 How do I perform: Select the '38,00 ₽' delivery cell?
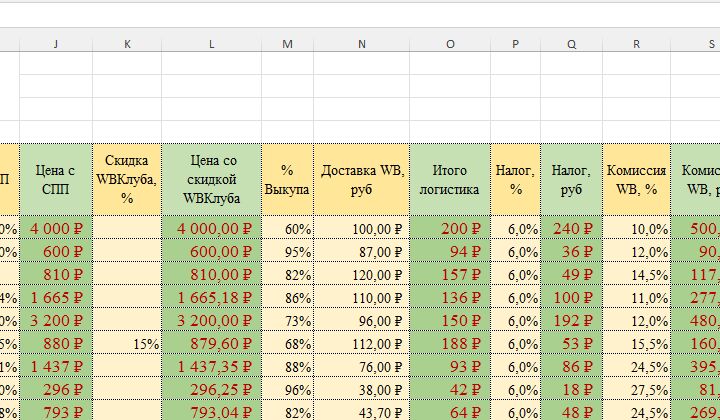tap(362, 389)
